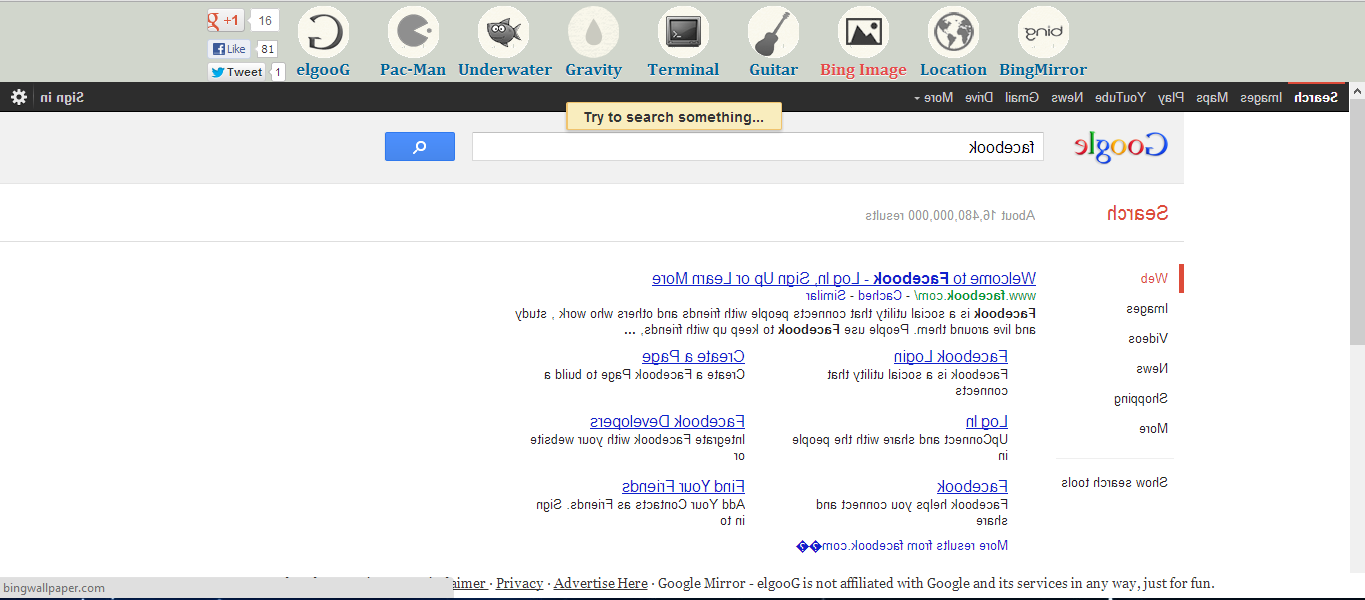This screenshot has width=1365, height=600.
Task: Click the red Search heading
Action: 1137,213
